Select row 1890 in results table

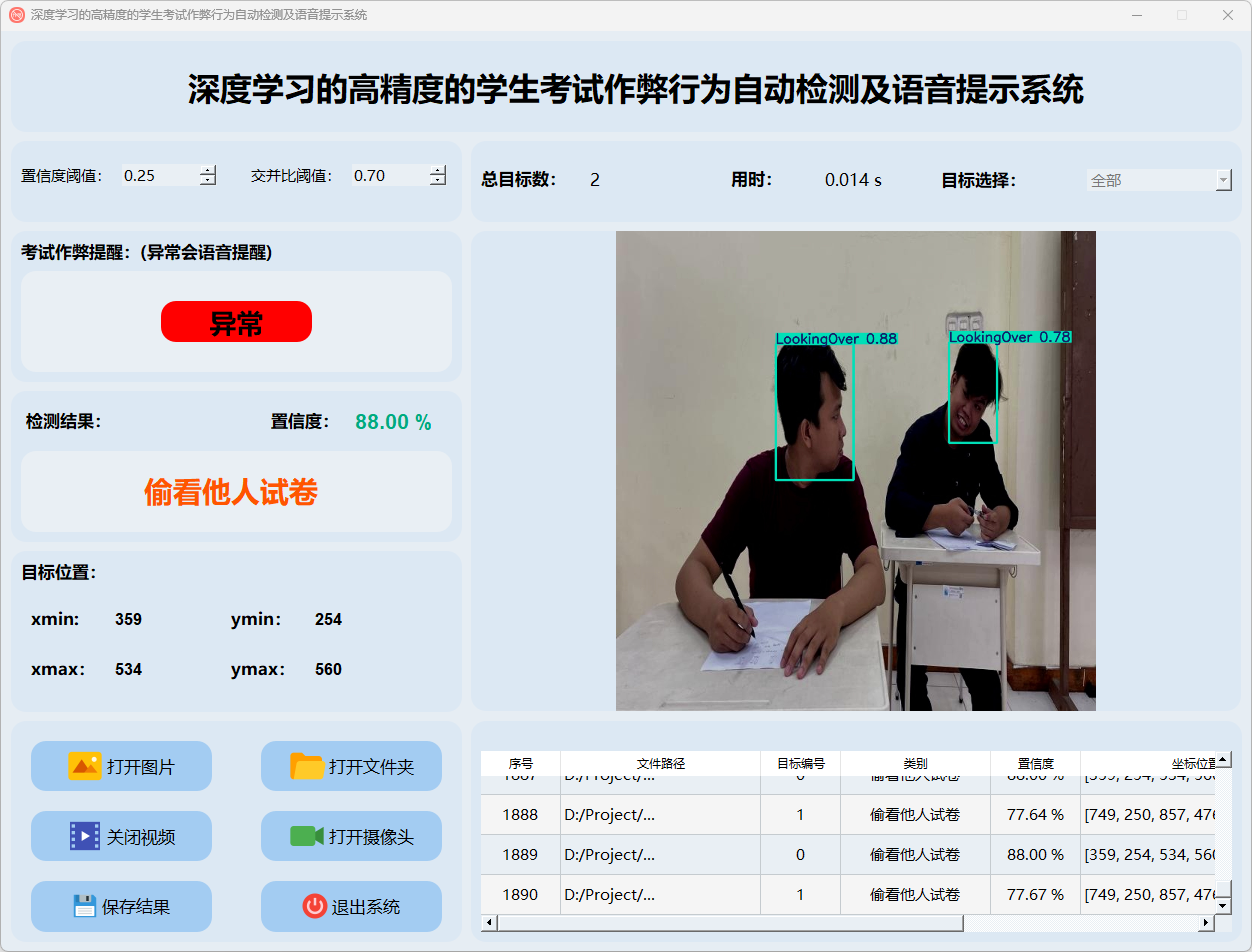coord(848,894)
